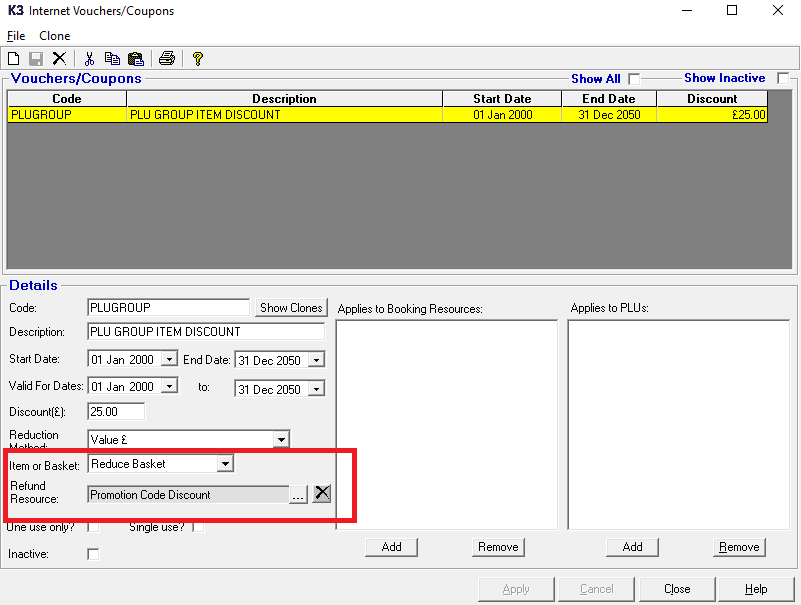Click the Copy toolbar icon
Screen dimensions: 801x605
[112, 59]
